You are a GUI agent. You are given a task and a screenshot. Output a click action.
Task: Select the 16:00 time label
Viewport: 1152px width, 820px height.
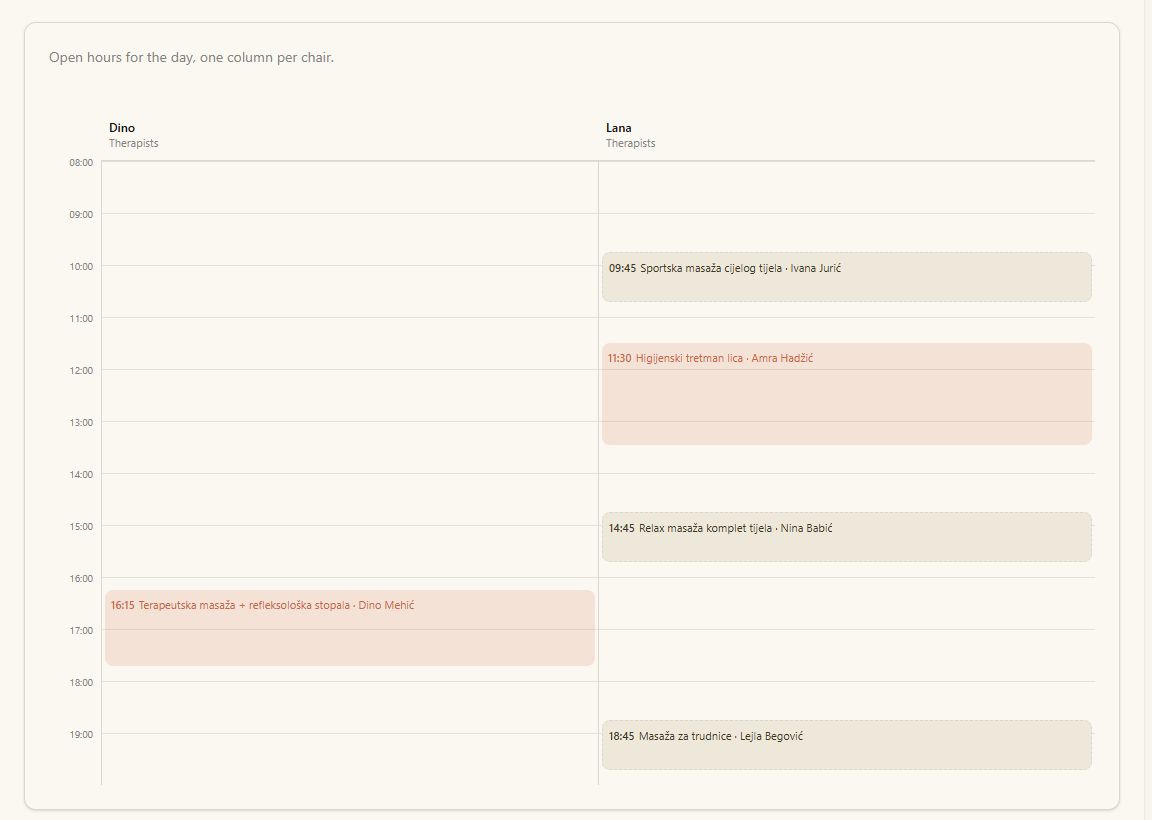(82, 578)
